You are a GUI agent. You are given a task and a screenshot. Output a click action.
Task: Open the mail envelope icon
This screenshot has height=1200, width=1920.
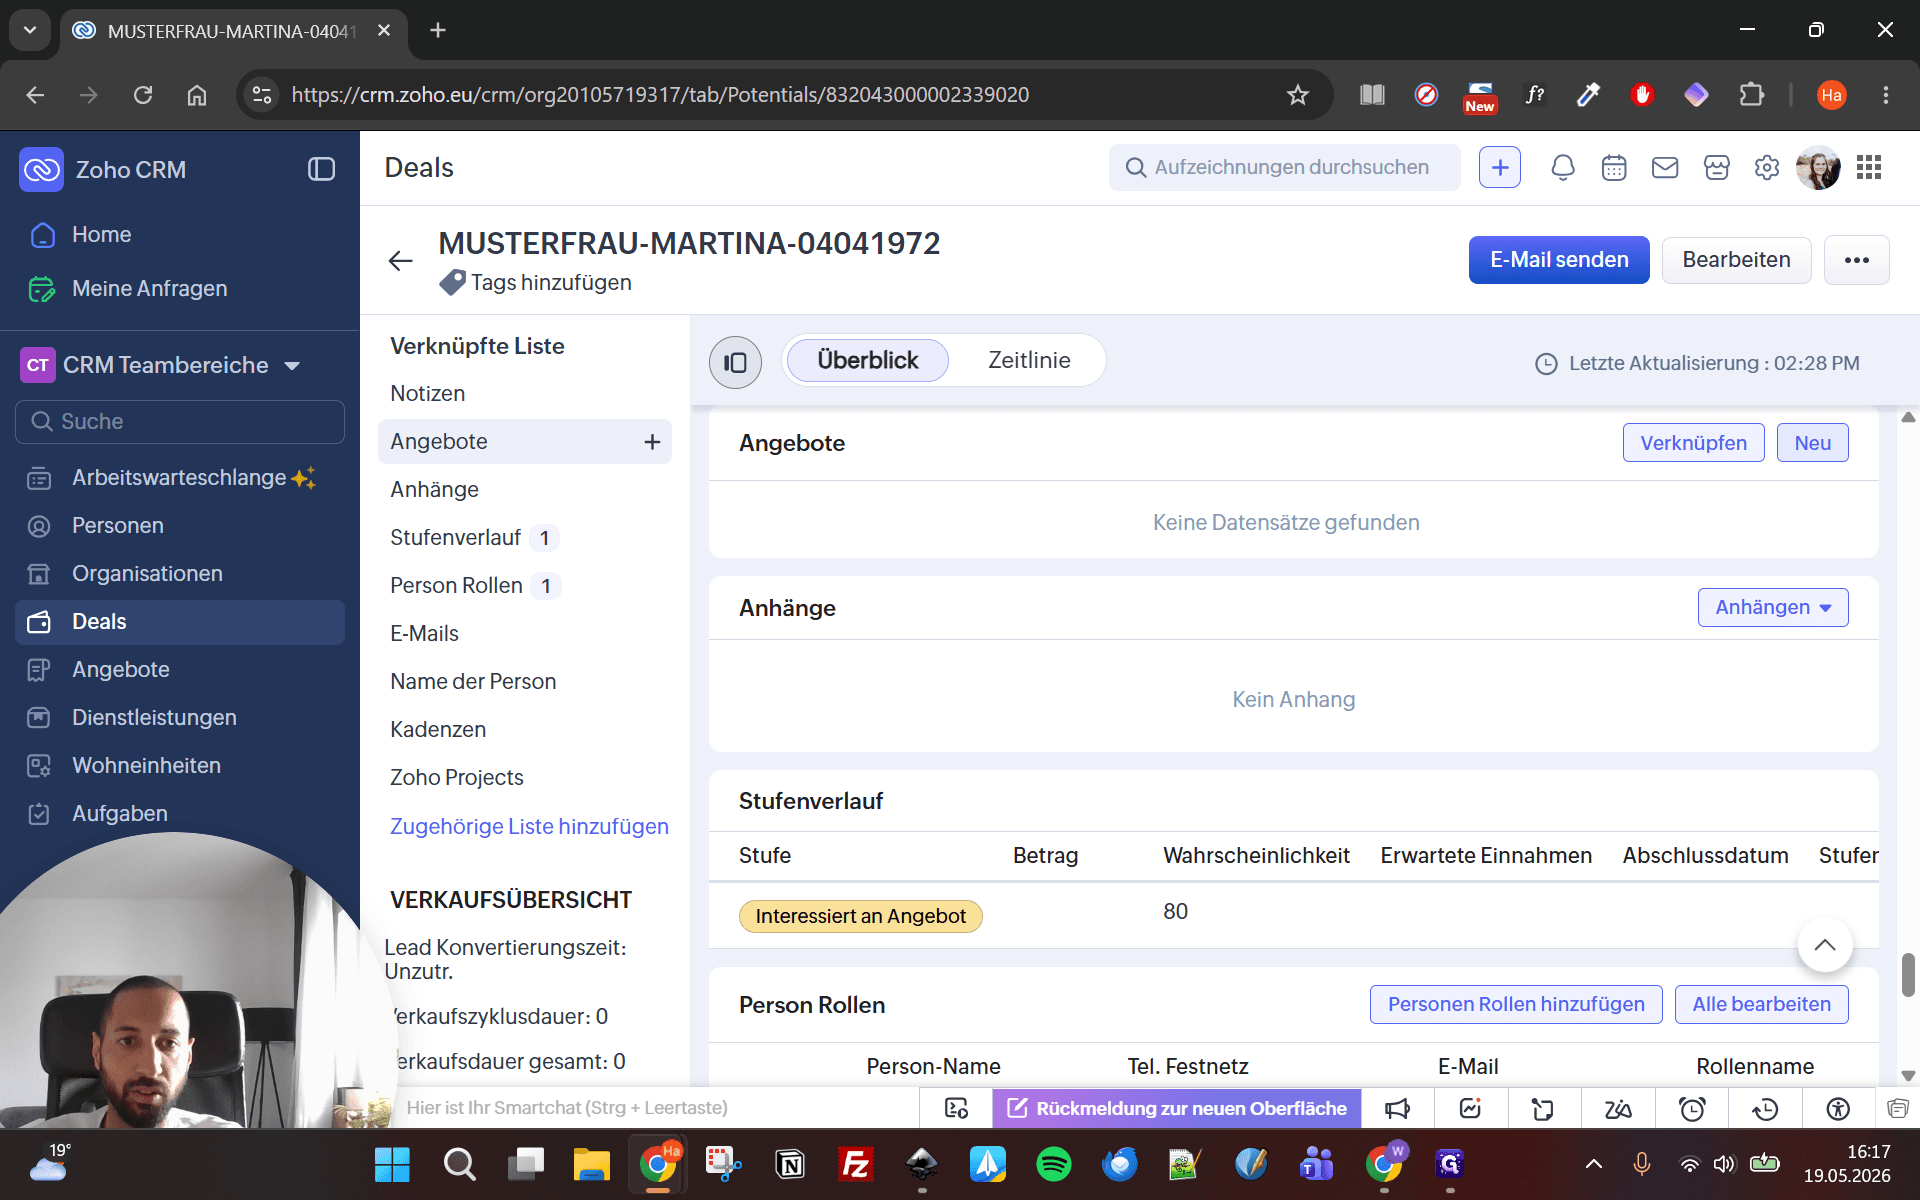(1665, 168)
